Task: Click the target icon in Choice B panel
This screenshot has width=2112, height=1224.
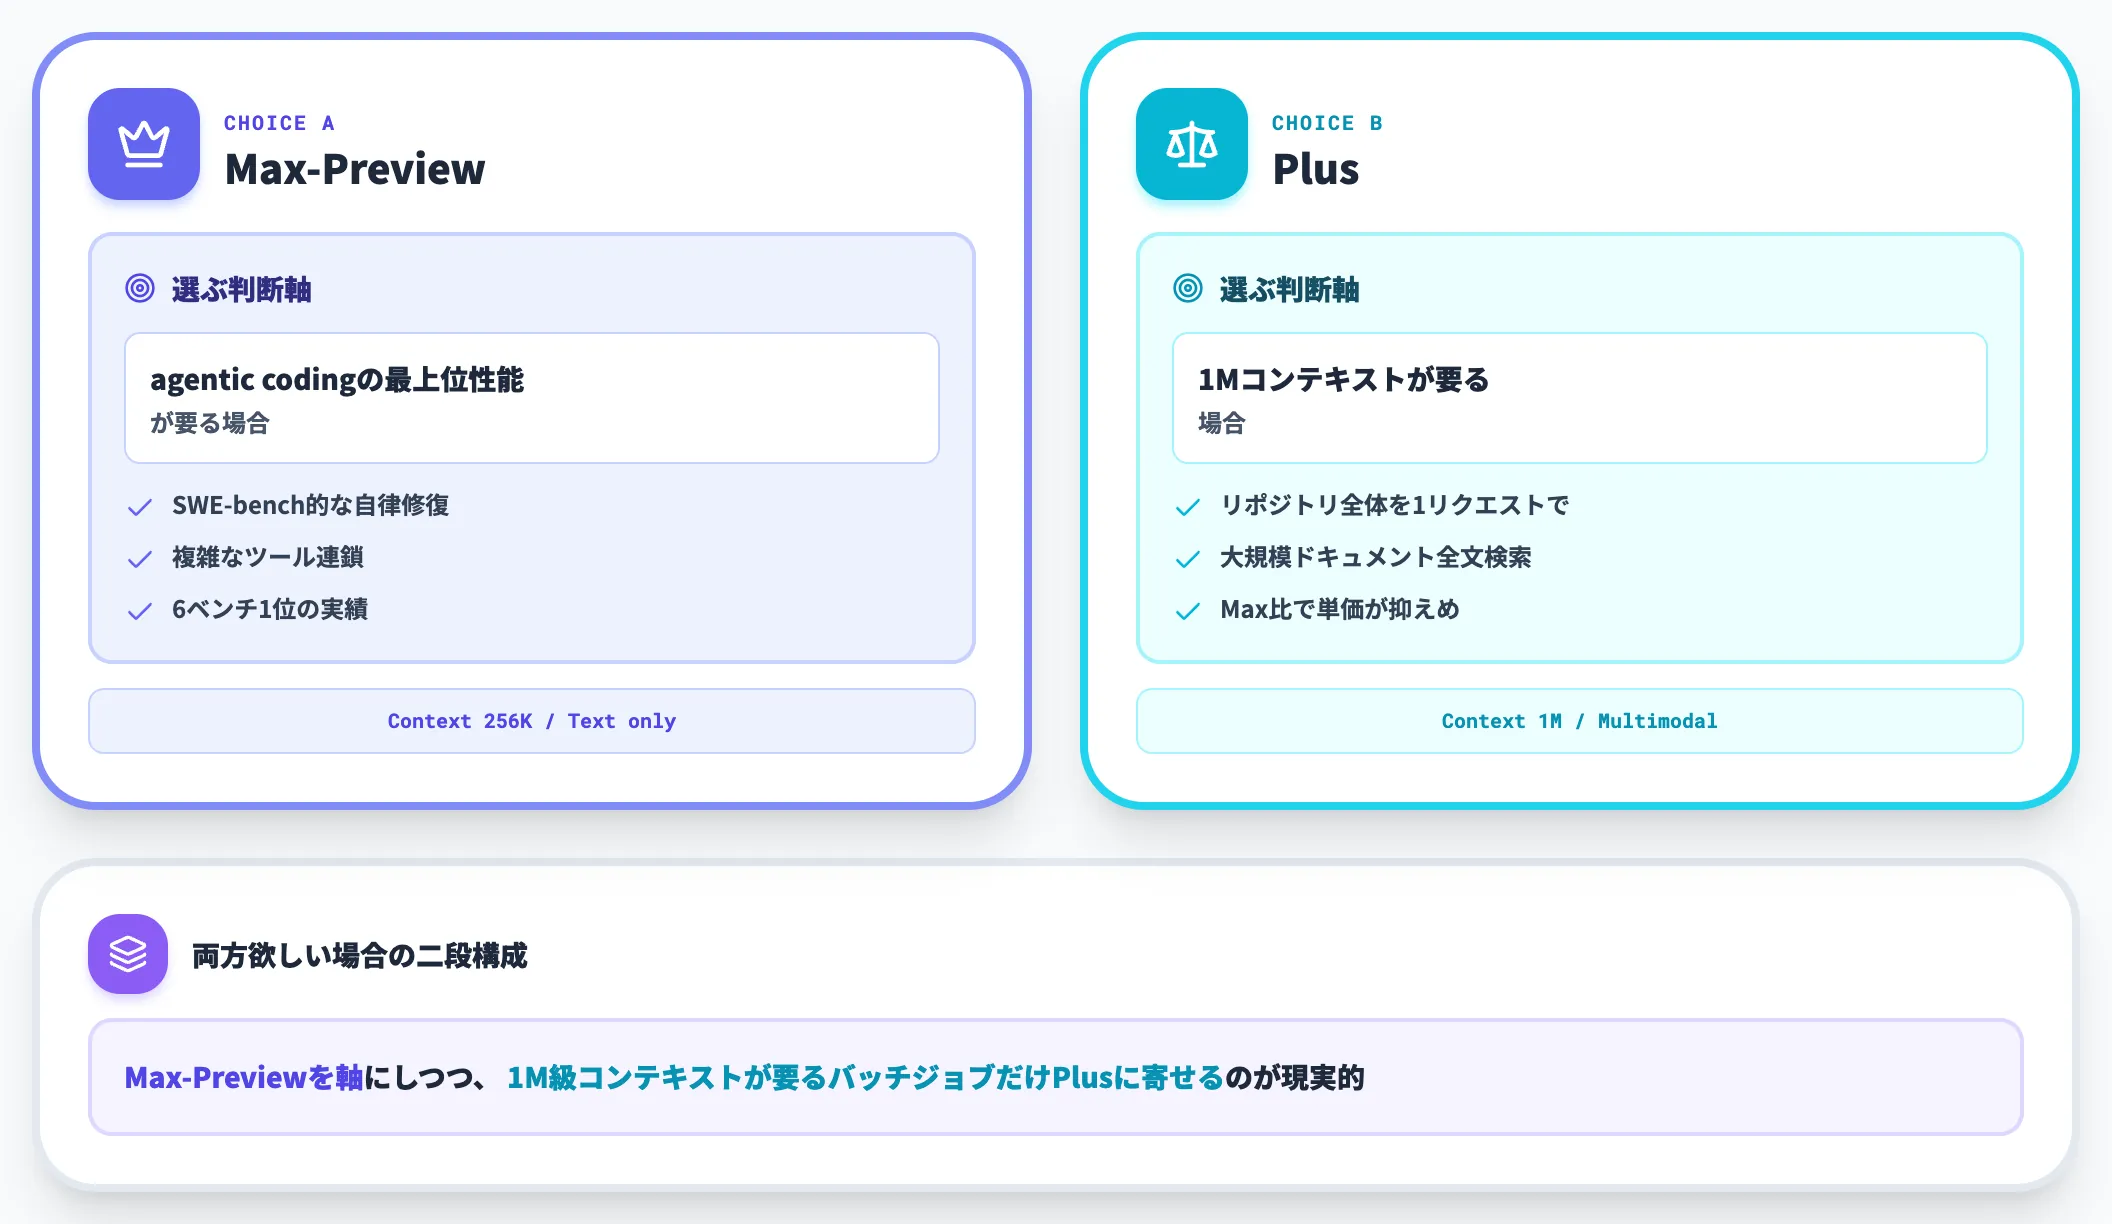Action: click(x=1188, y=289)
